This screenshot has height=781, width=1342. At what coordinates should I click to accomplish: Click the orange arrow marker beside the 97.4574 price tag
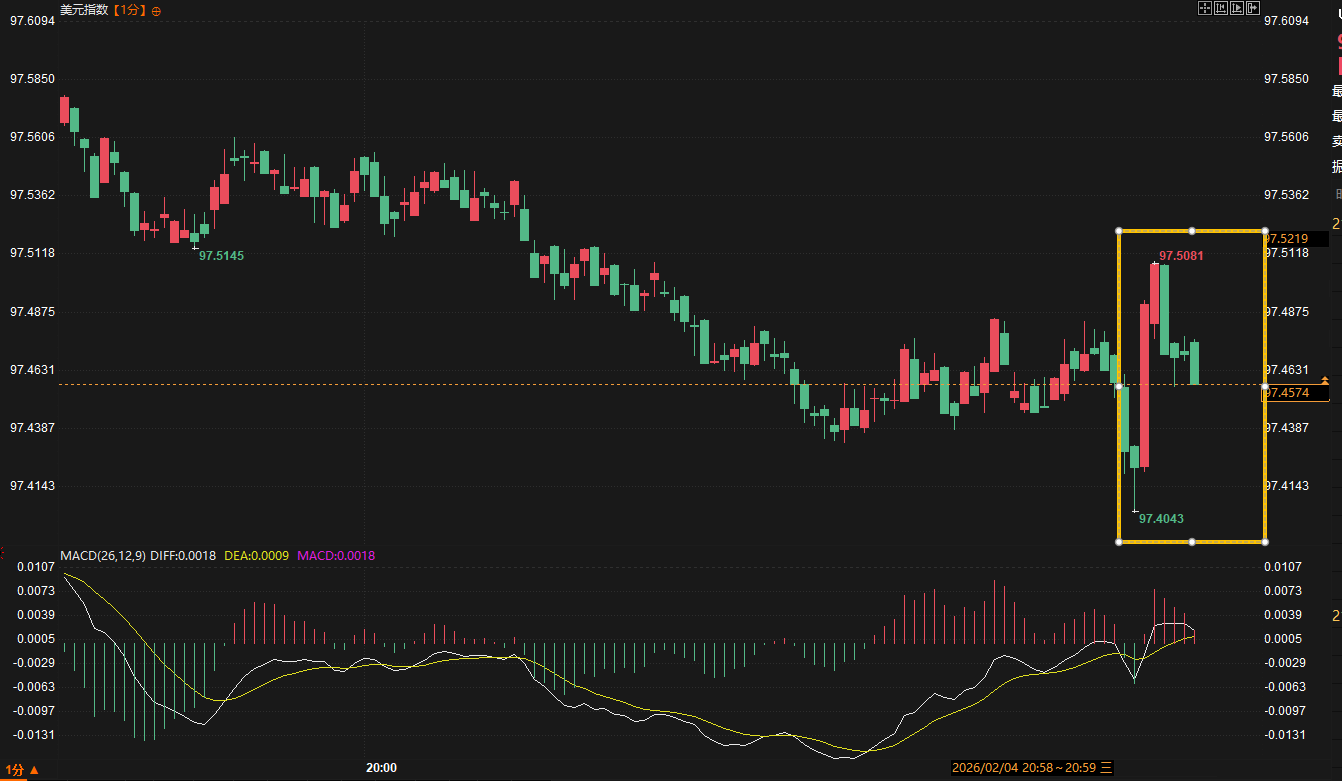(x=1325, y=381)
